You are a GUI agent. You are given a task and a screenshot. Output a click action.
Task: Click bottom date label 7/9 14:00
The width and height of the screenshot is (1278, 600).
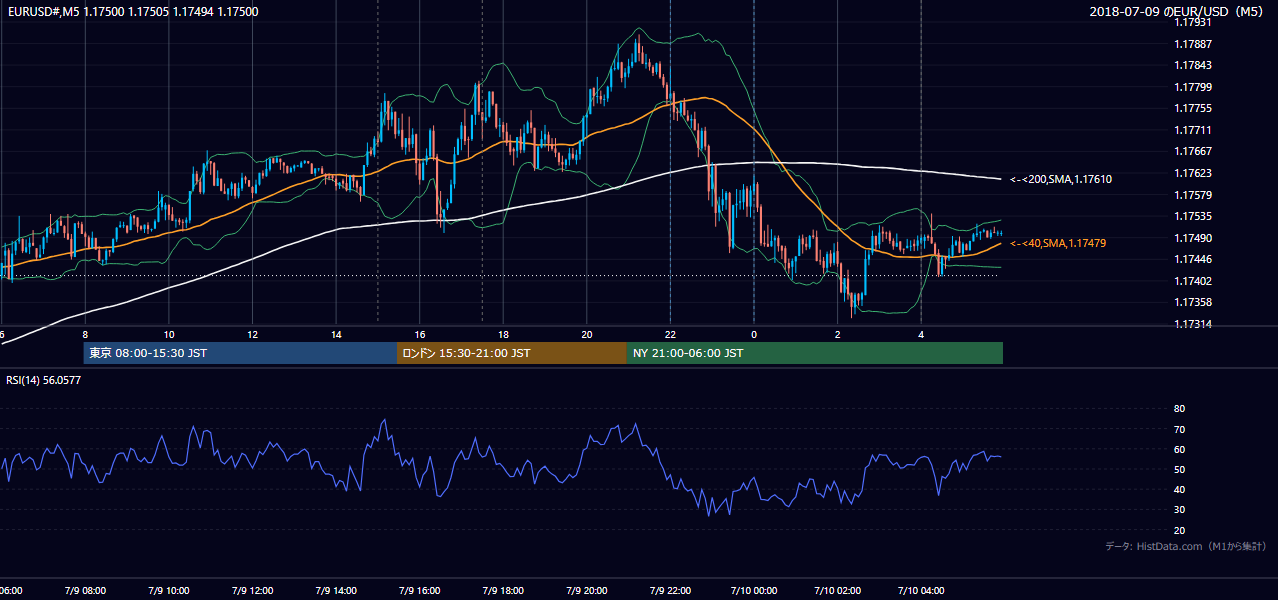point(336,590)
